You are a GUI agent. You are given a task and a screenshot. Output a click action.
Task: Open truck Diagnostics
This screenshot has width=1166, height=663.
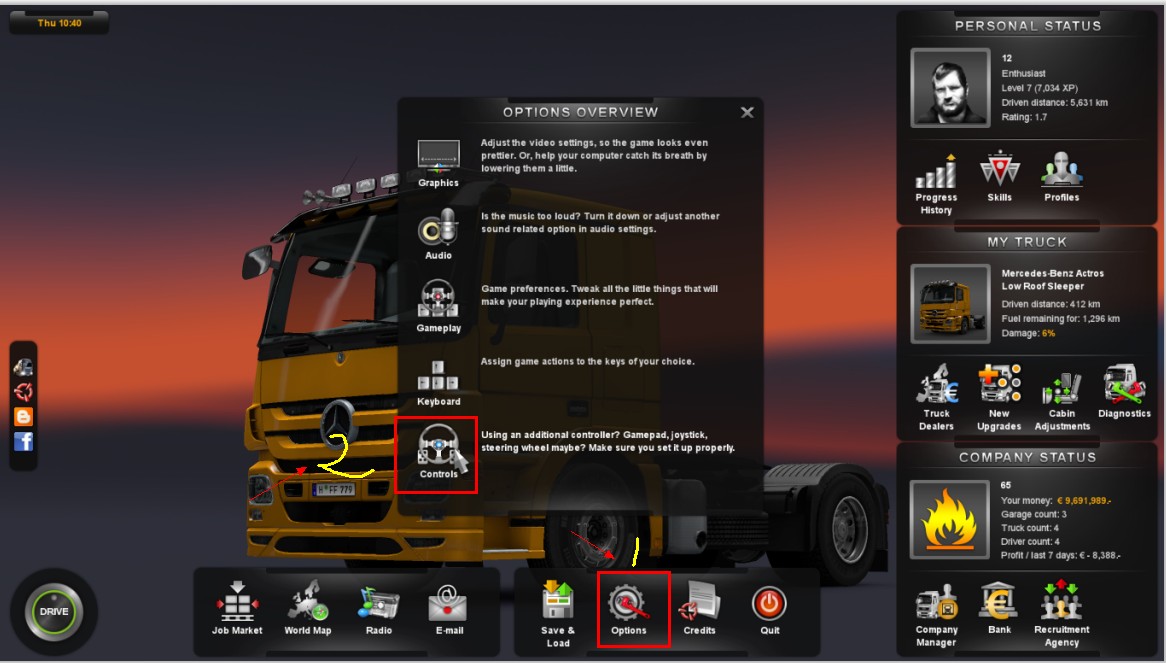click(1124, 384)
